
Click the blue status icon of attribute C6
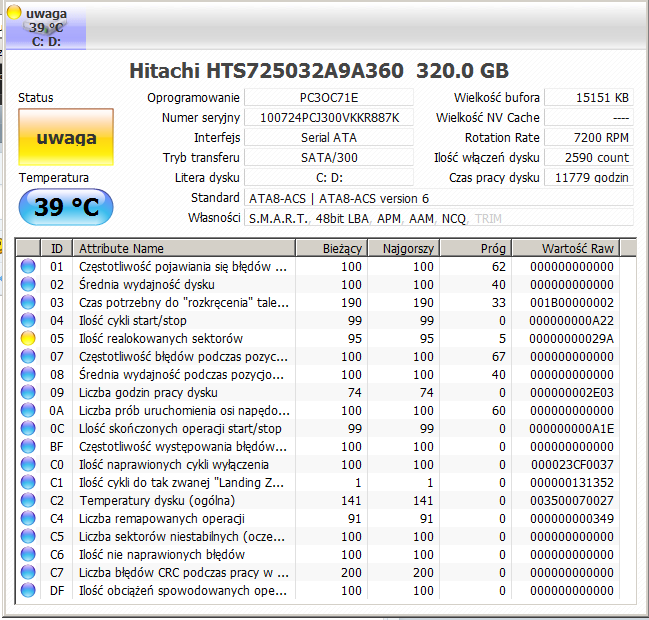pos(28,554)
